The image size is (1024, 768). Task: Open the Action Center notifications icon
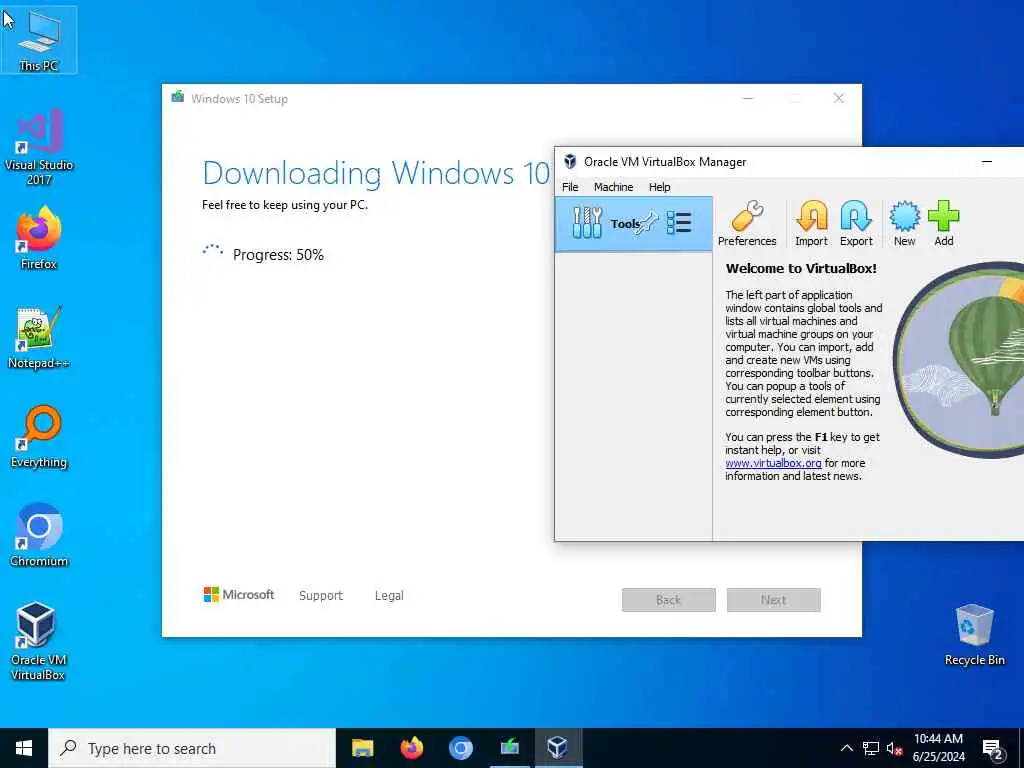[993, 750]
